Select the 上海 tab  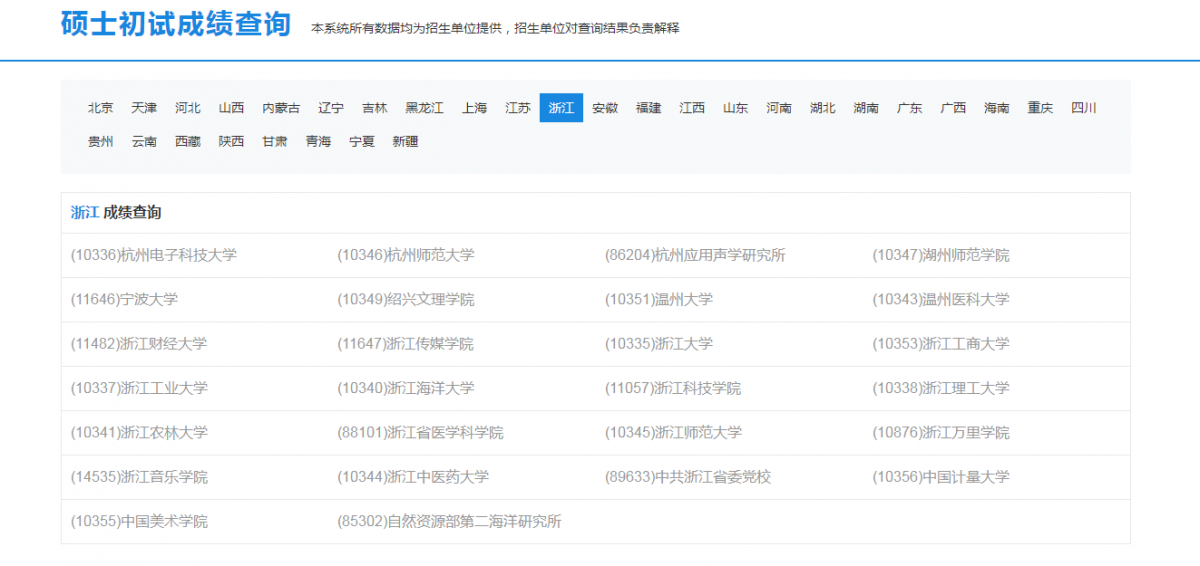click(474, 108)
